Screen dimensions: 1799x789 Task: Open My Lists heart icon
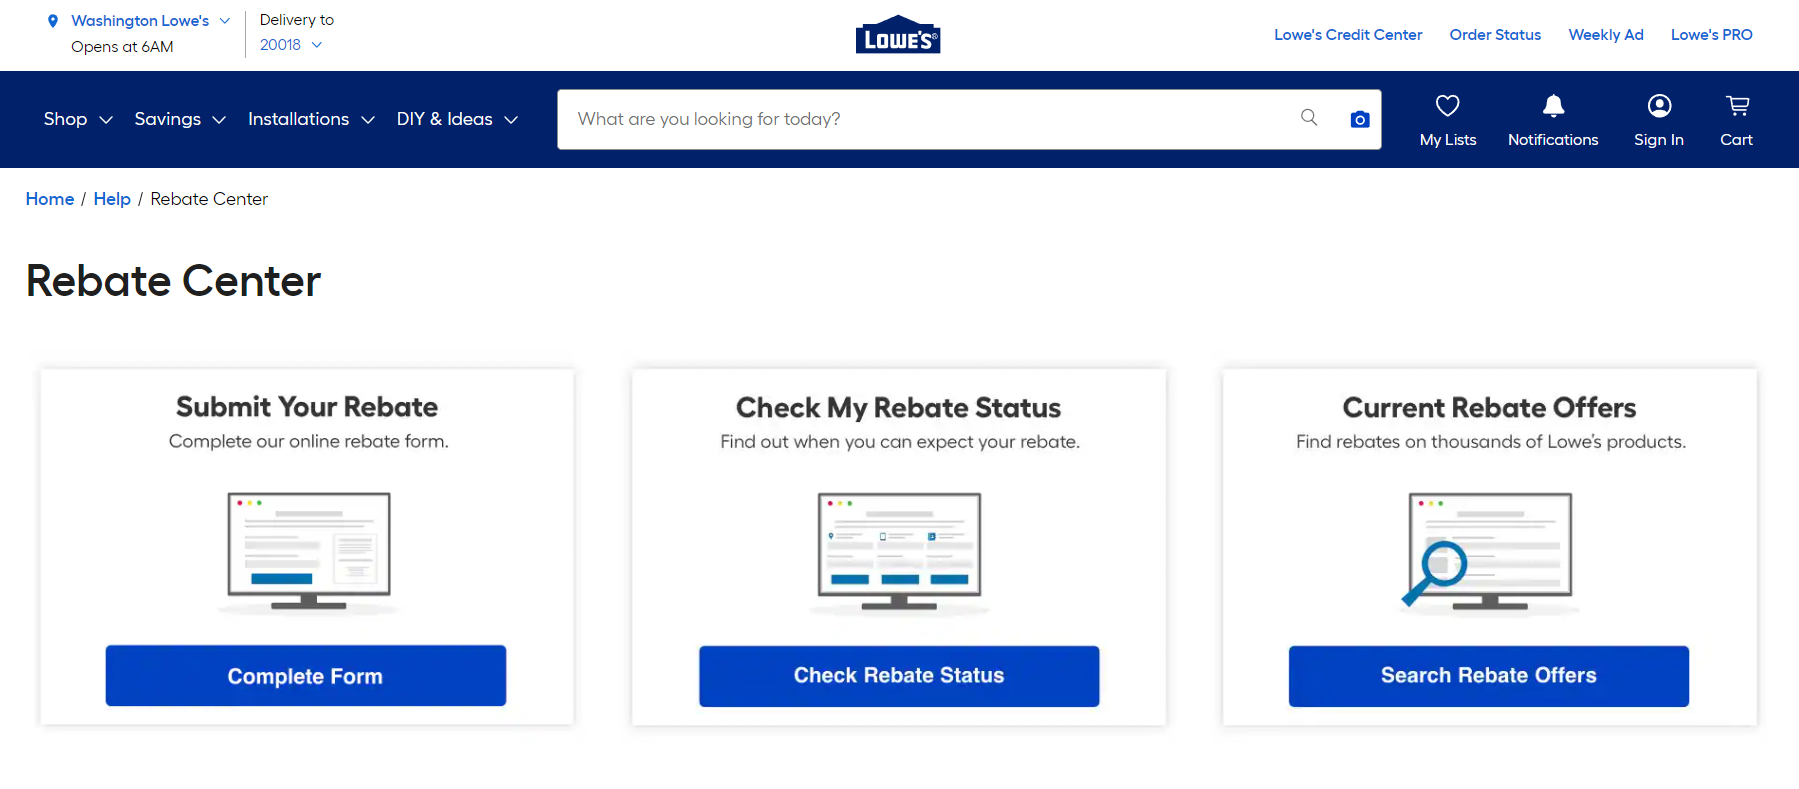tap(1447, 106)
